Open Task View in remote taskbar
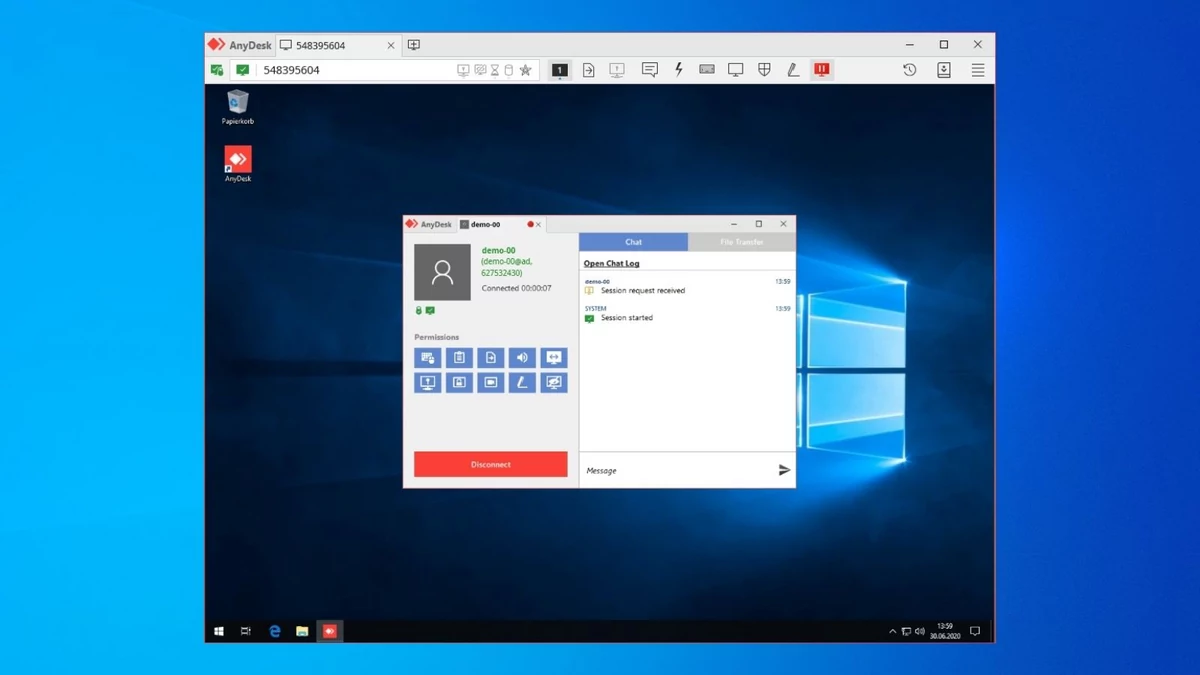The width and height of the screenshot is (1200, 675). (246, 631)
